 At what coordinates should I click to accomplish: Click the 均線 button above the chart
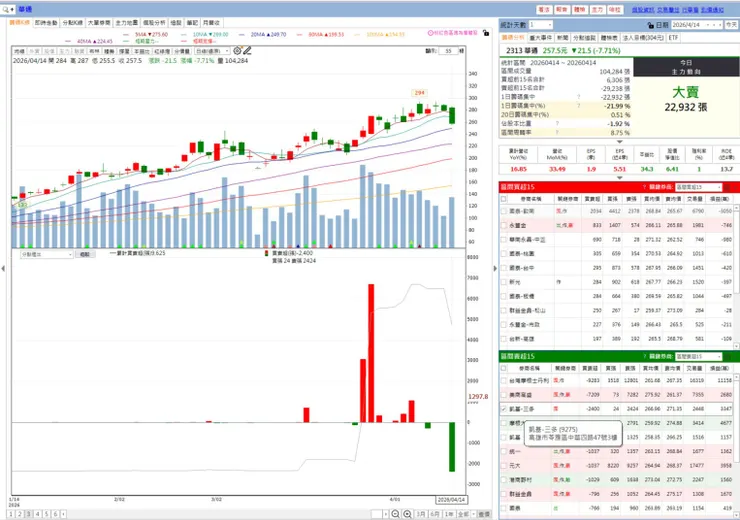pyautogui.click(x=19, y=51)
